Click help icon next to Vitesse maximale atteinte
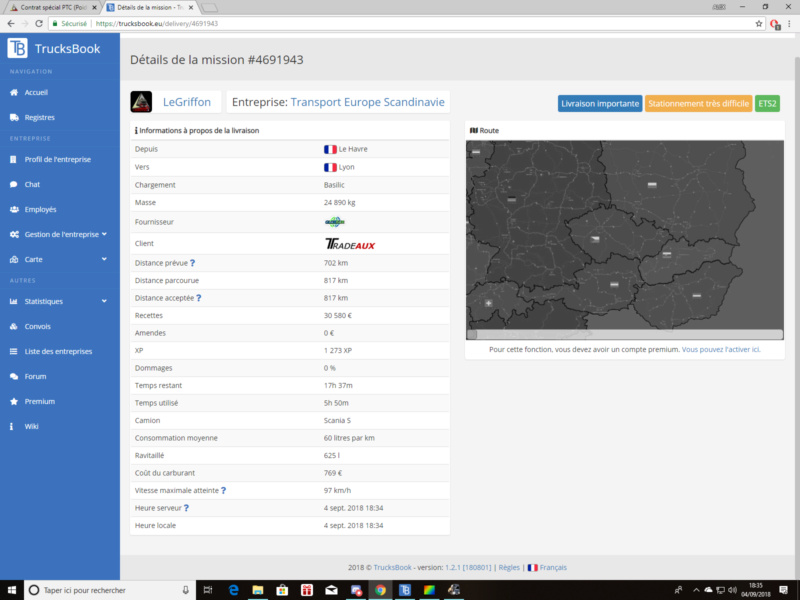800x600 pixels. click(223, 490)
